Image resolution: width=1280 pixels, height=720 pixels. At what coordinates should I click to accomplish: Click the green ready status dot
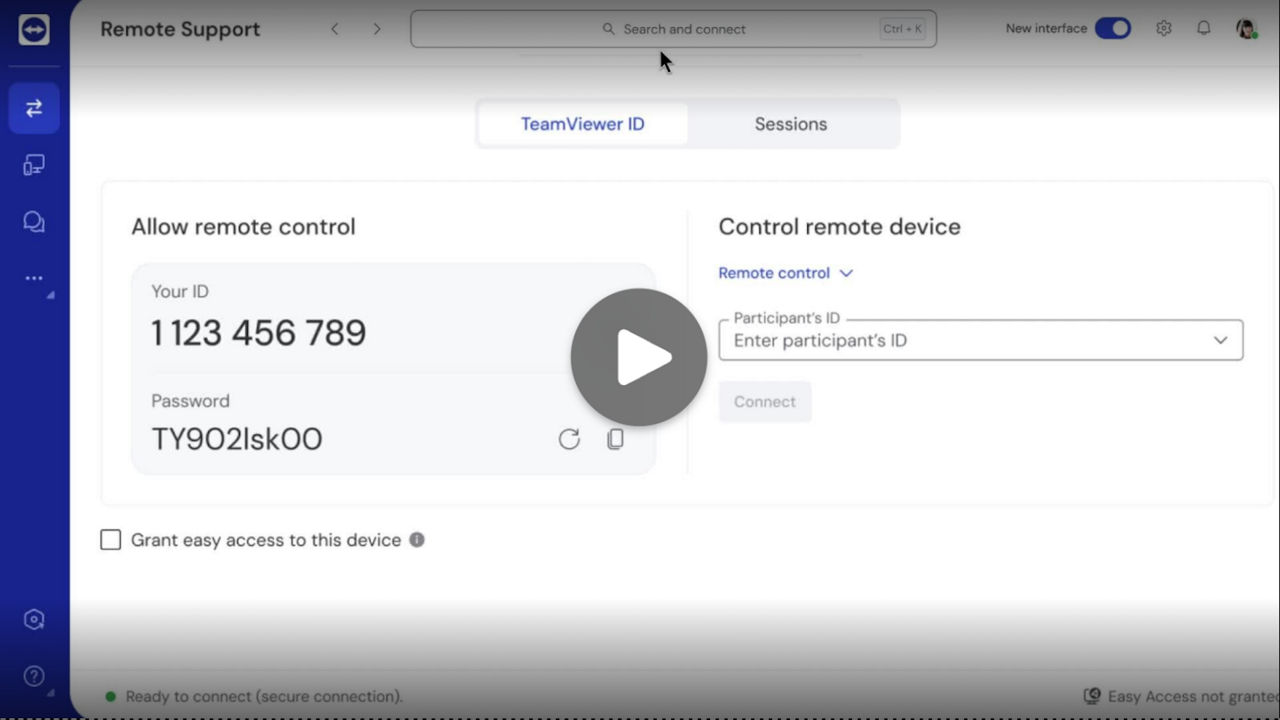click(x=111, y=696)
